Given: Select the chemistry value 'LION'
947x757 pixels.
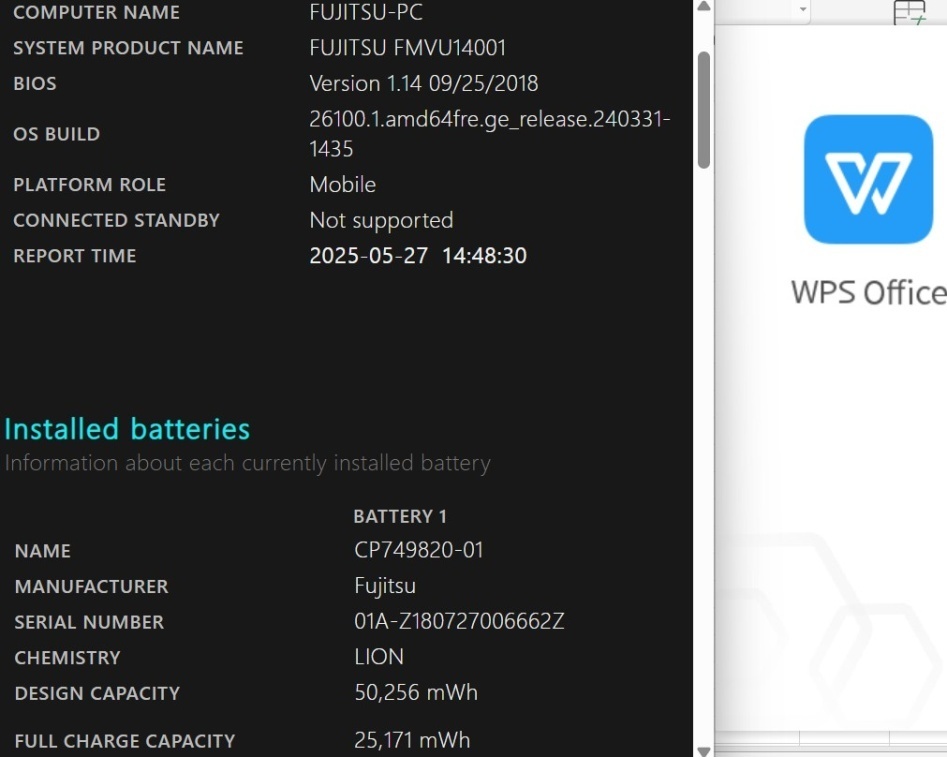Looking at the screenshot, I should [x=379, y=657].
